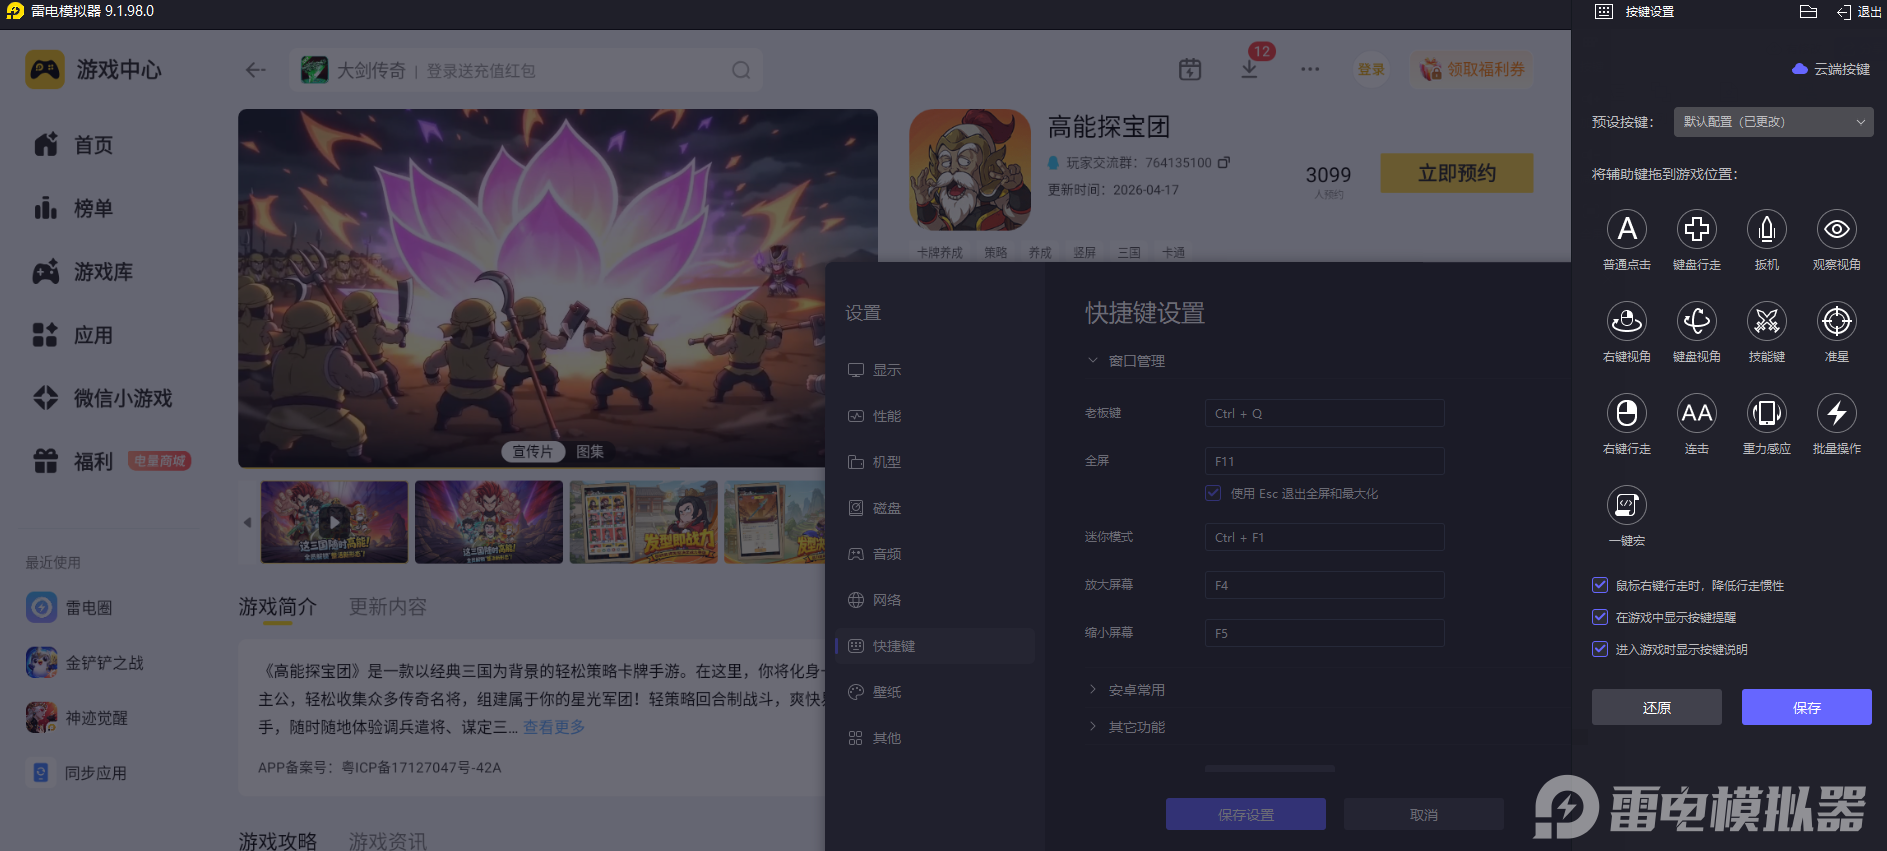
Task: Choose the 观察视角 eye icon
Action: (1837, 229)
